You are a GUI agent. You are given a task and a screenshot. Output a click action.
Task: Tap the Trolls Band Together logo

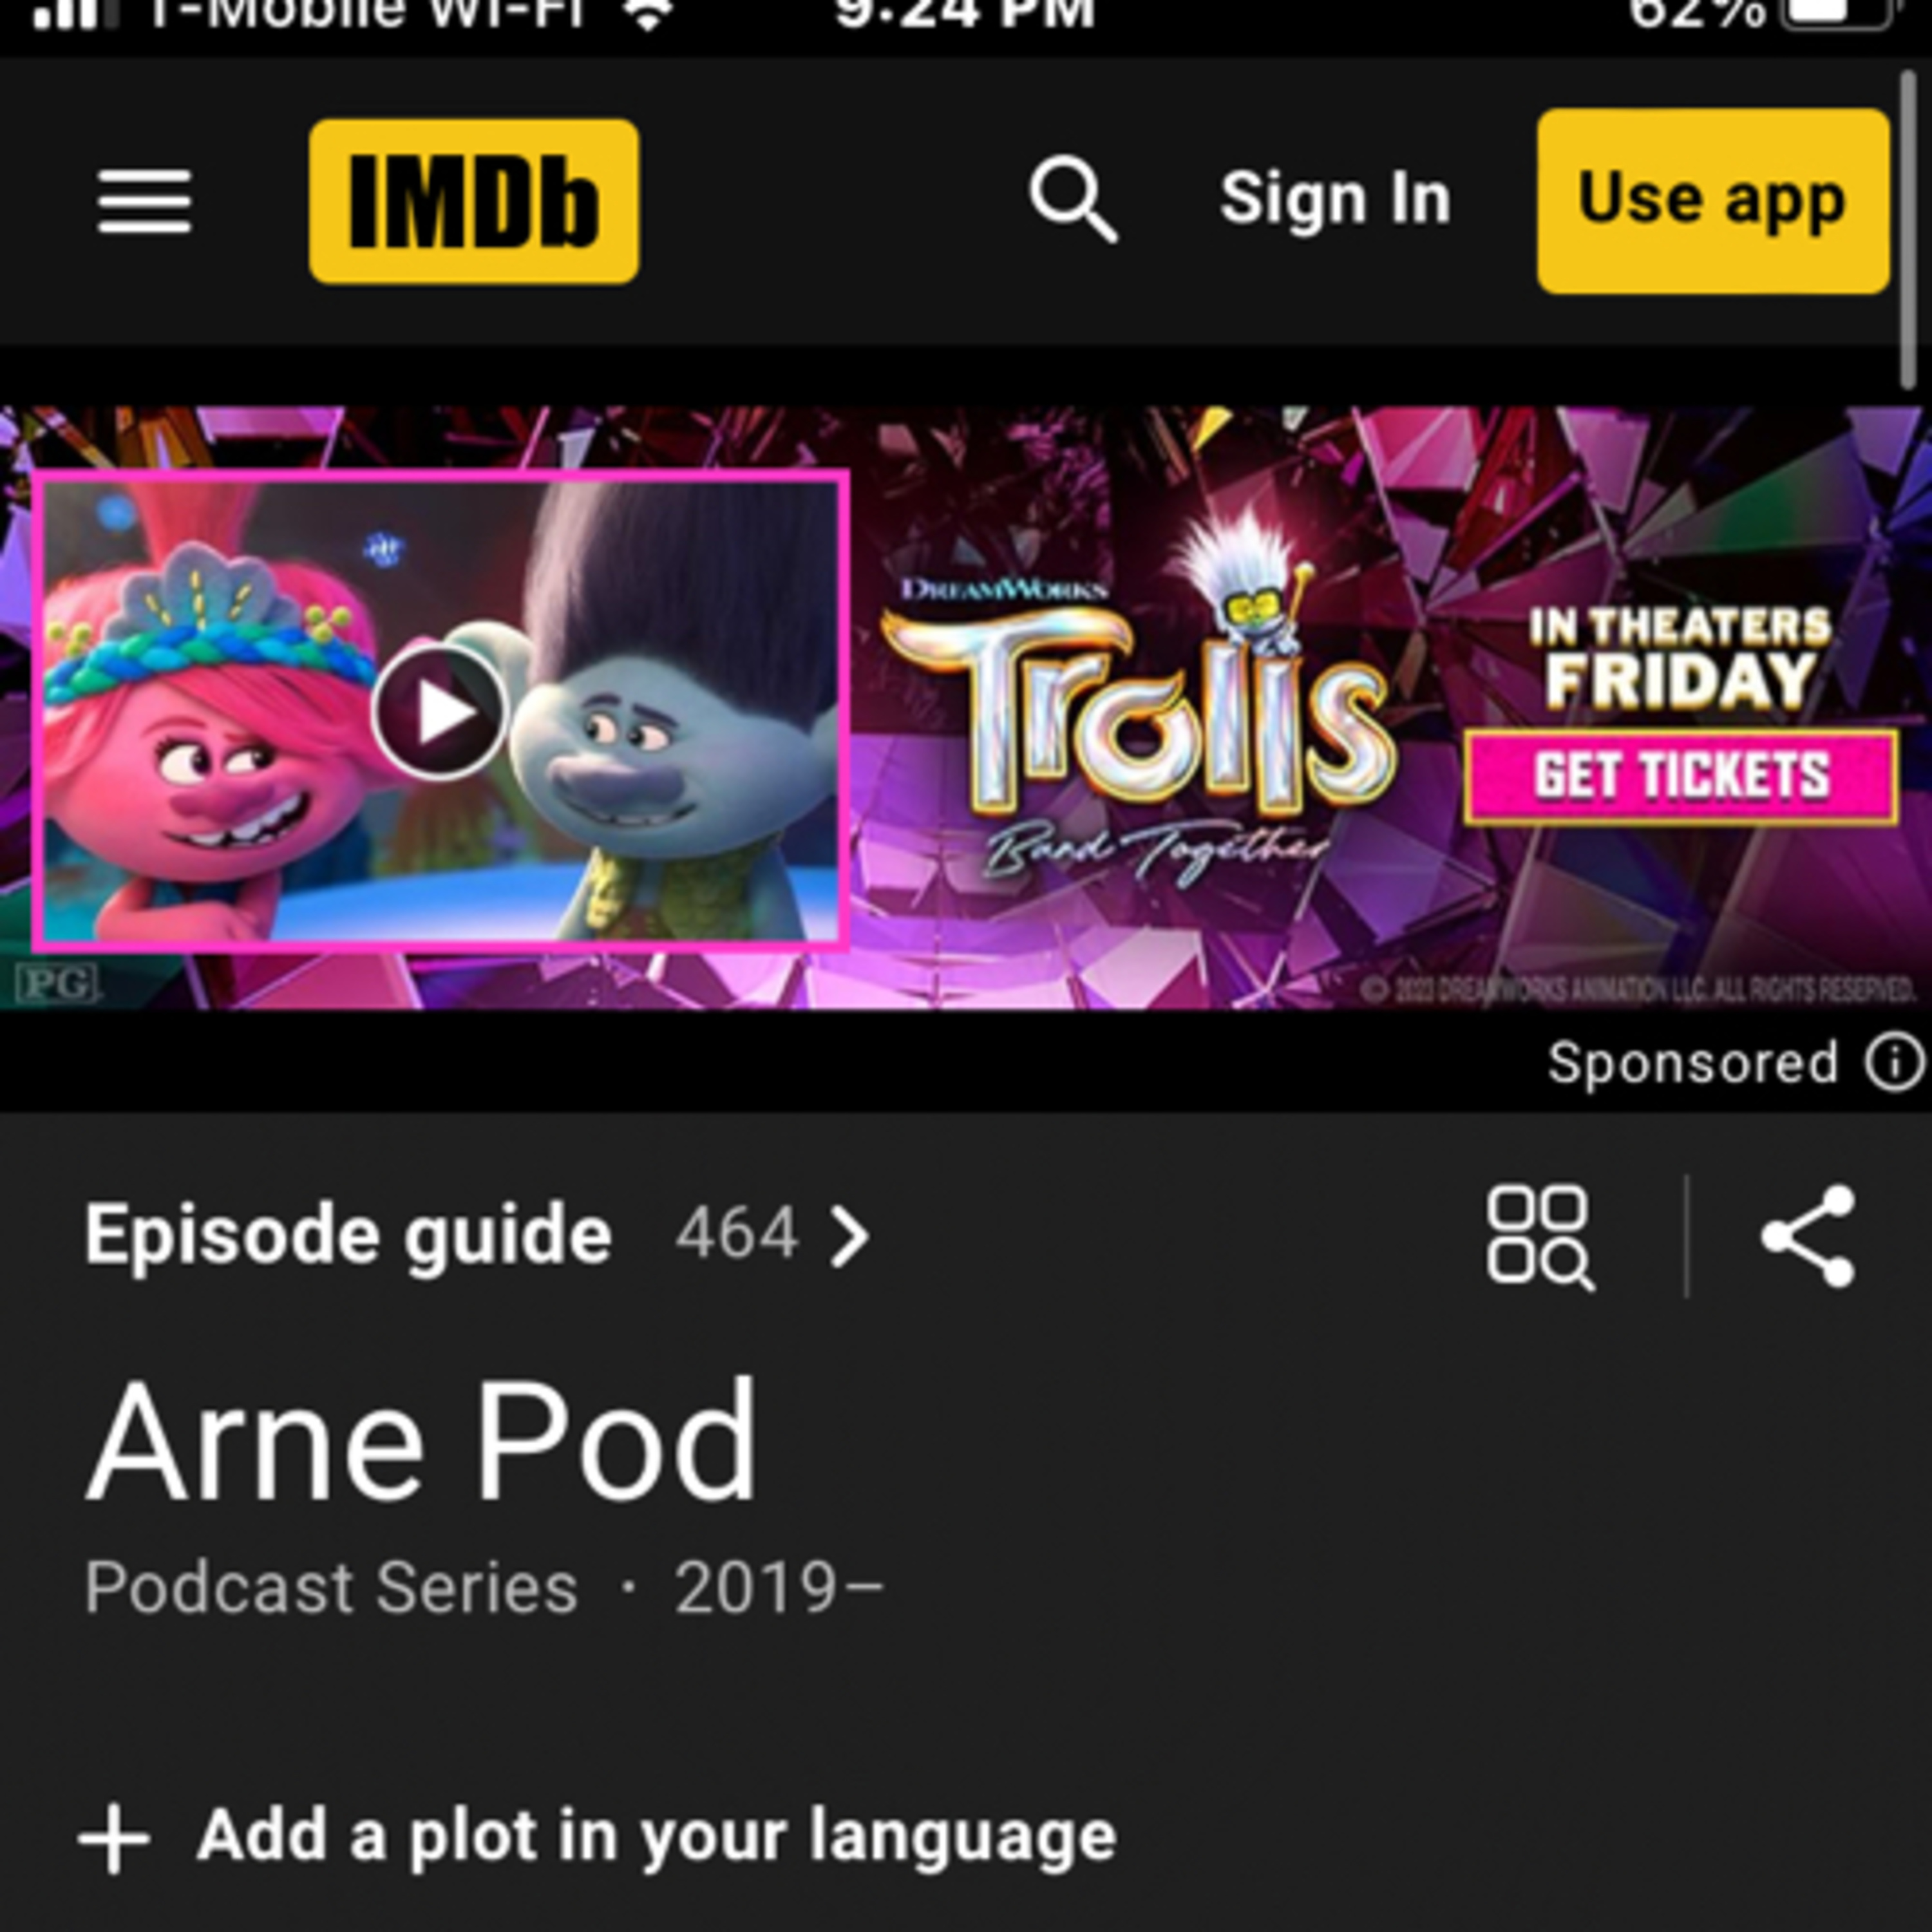pos(1137,725)
